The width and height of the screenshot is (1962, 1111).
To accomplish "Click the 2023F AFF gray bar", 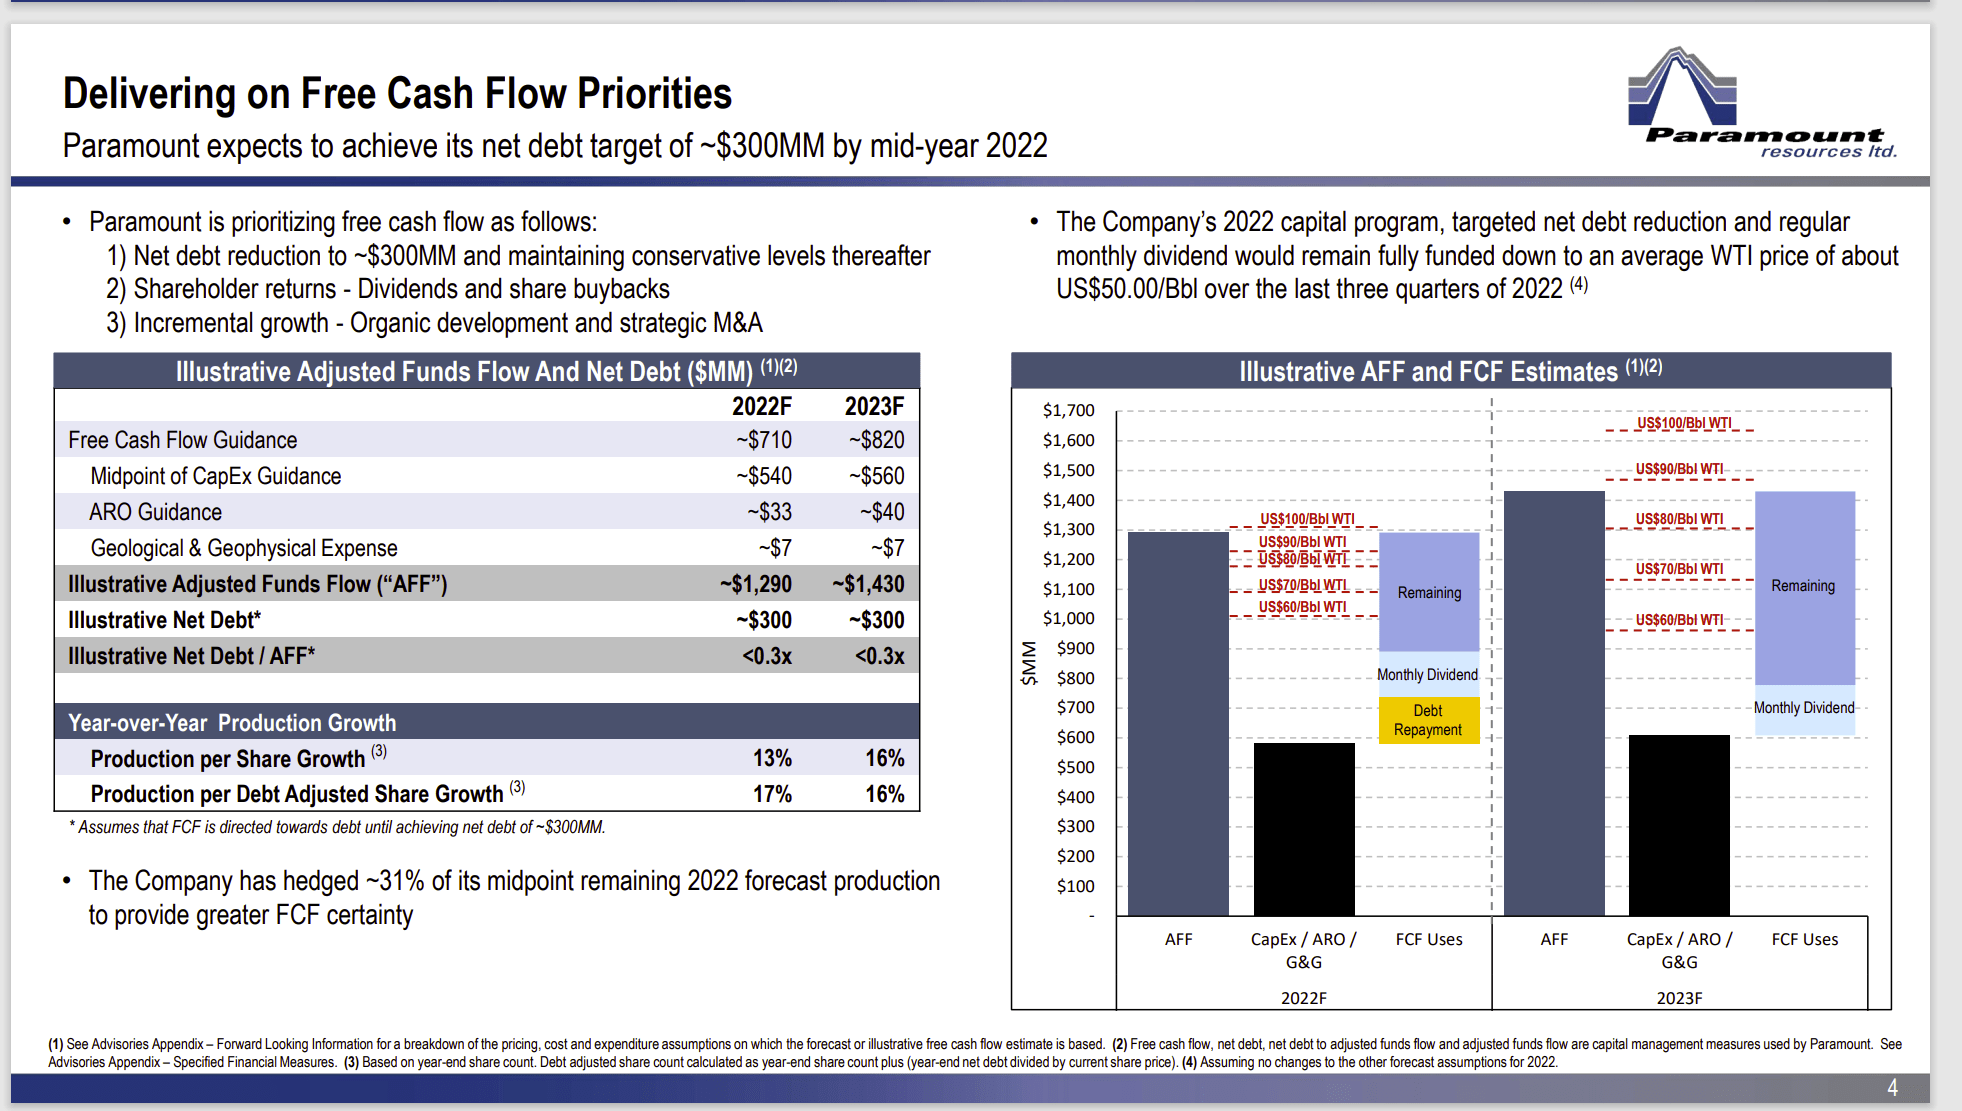I will (1554, 703).
